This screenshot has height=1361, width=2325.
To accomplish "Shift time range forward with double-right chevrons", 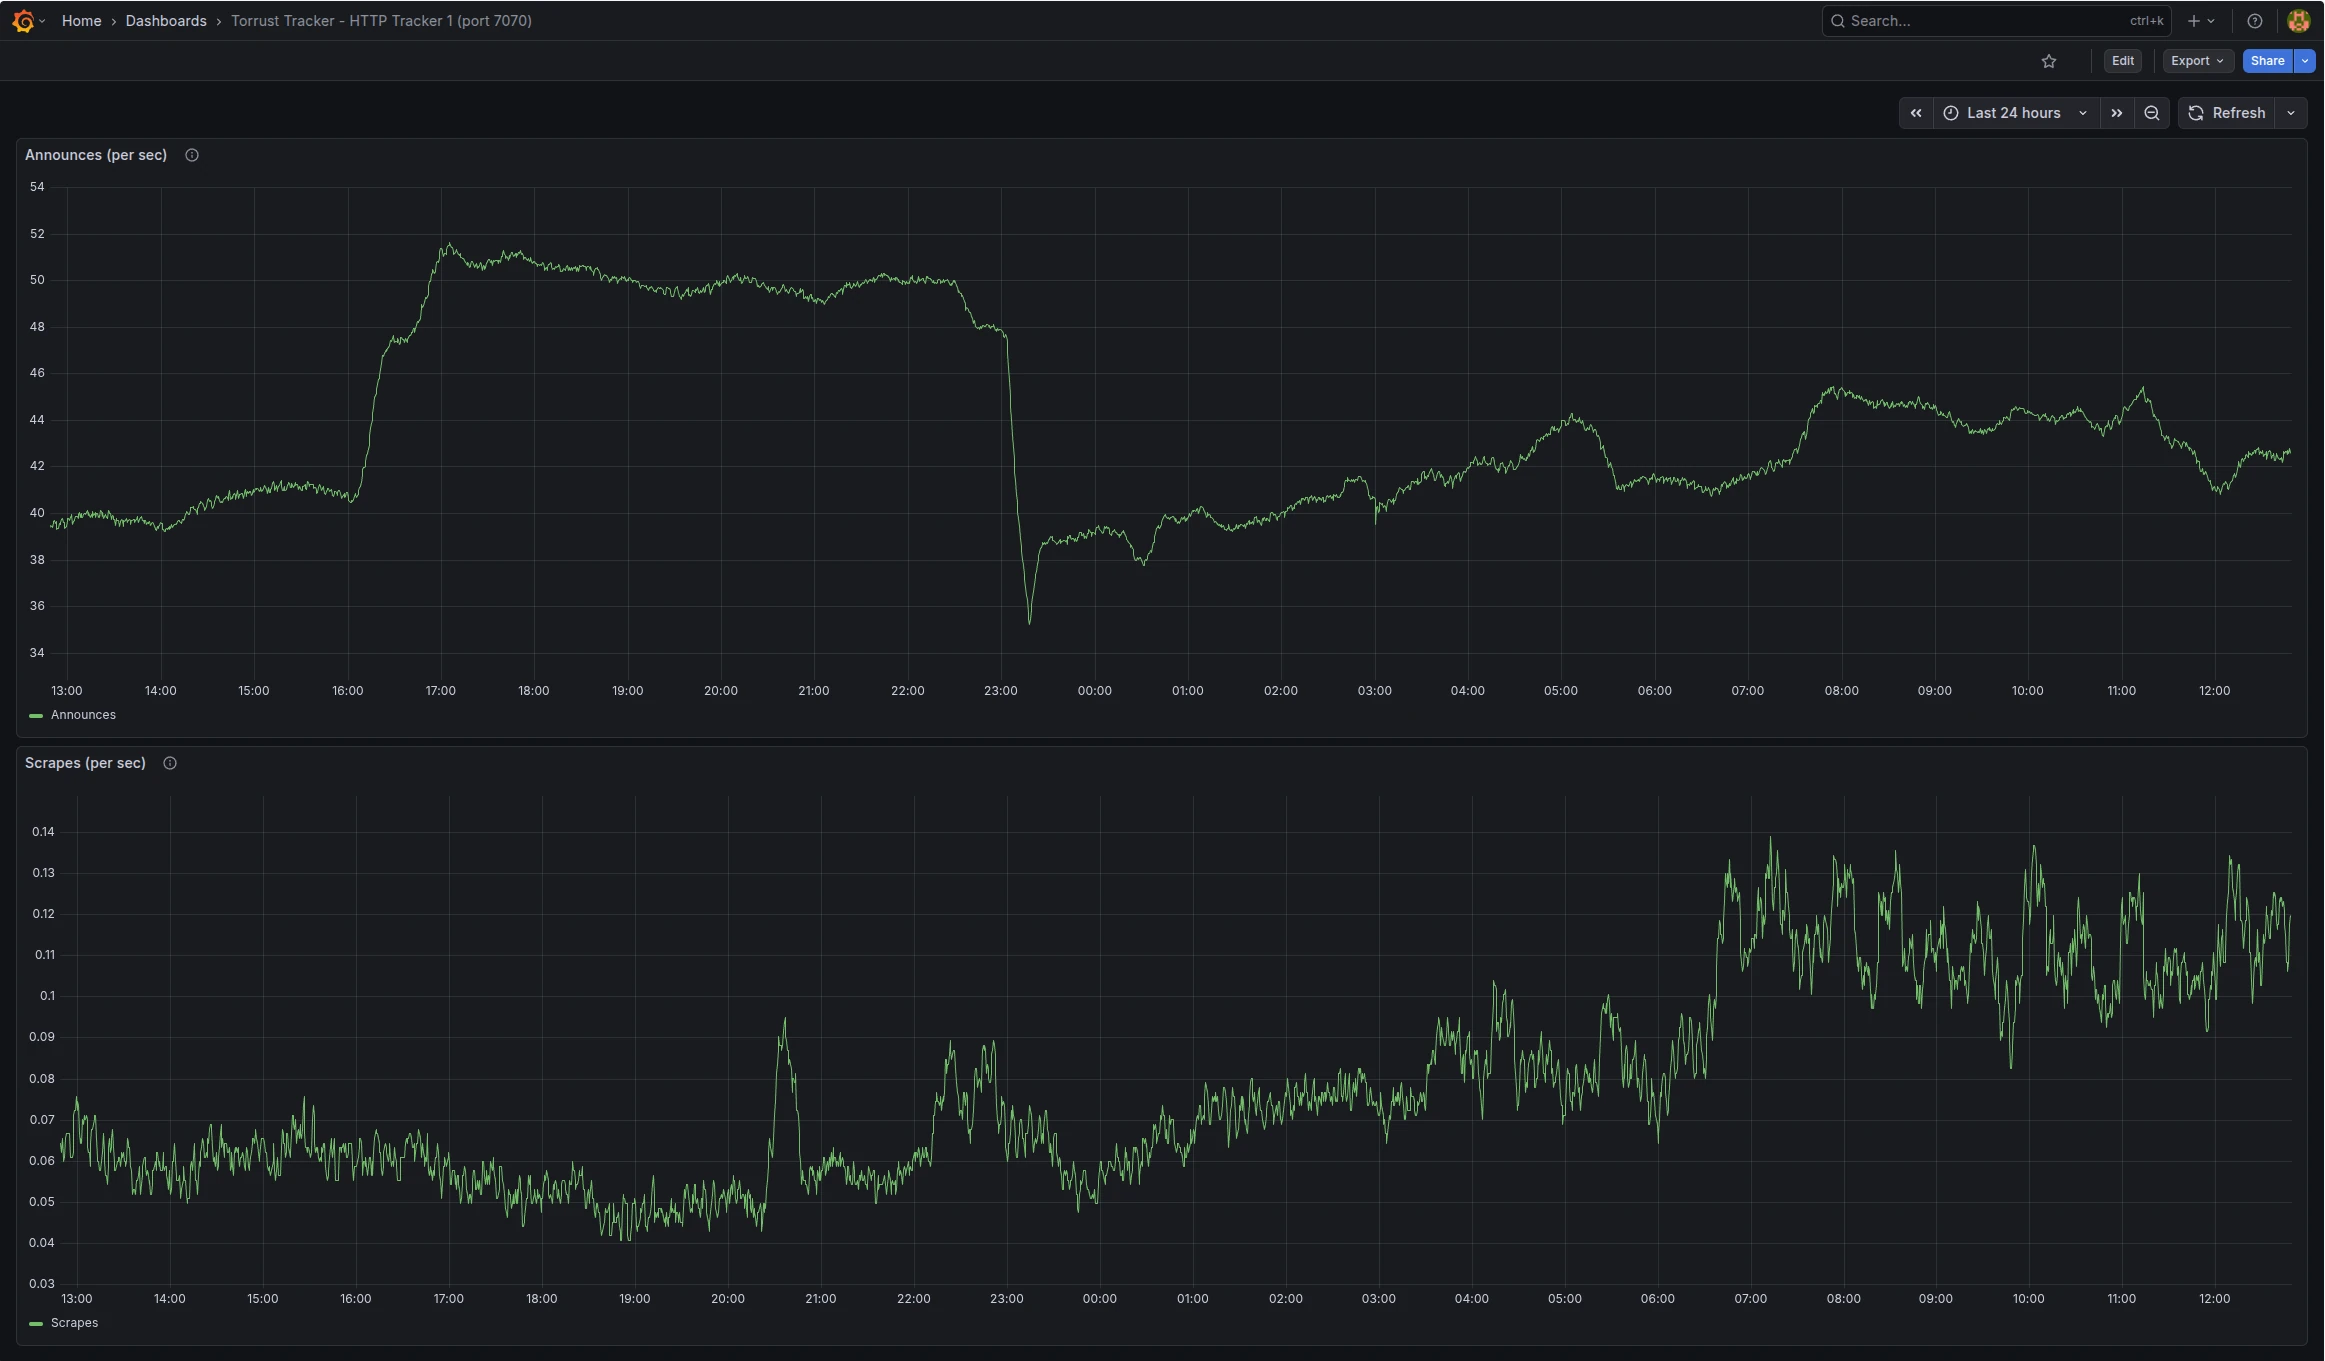I will (2116, 113).
